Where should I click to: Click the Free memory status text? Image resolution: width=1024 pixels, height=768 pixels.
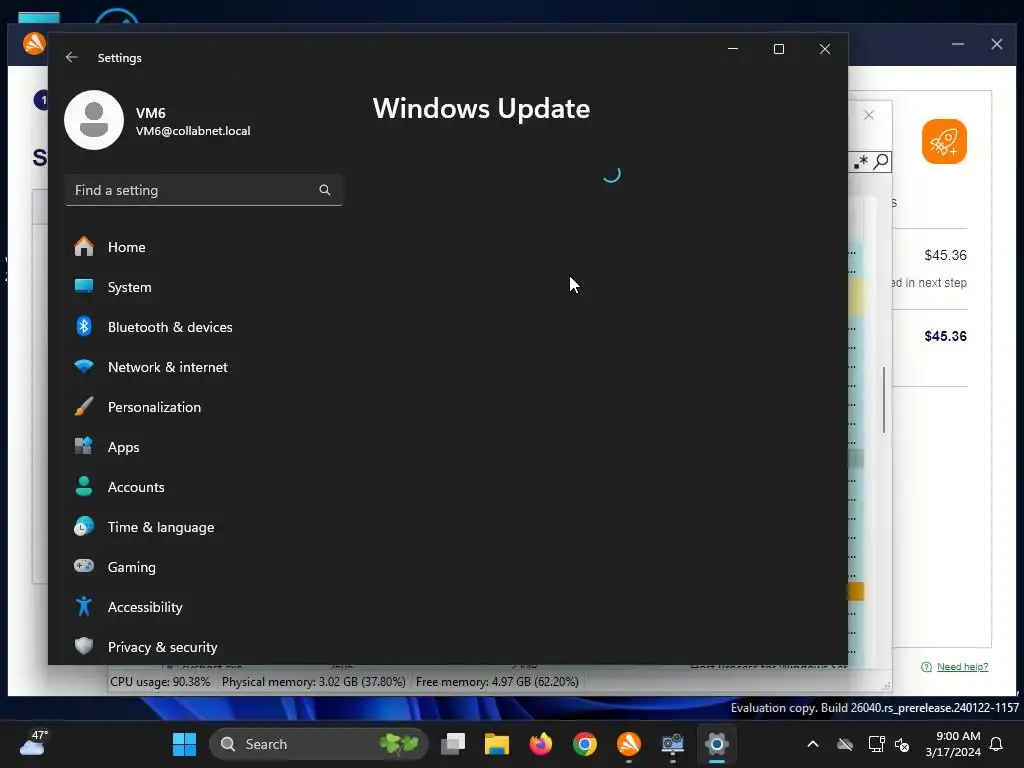(497, 682)
